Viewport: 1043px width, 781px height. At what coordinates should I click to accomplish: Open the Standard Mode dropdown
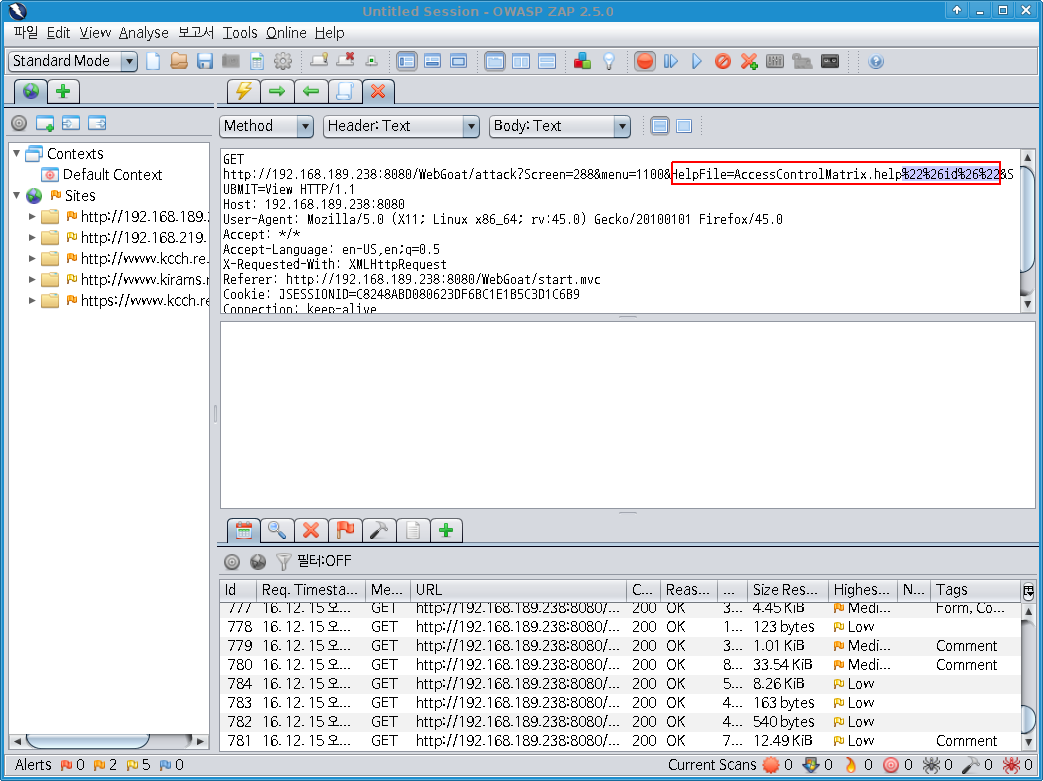(x=73, y=61)
